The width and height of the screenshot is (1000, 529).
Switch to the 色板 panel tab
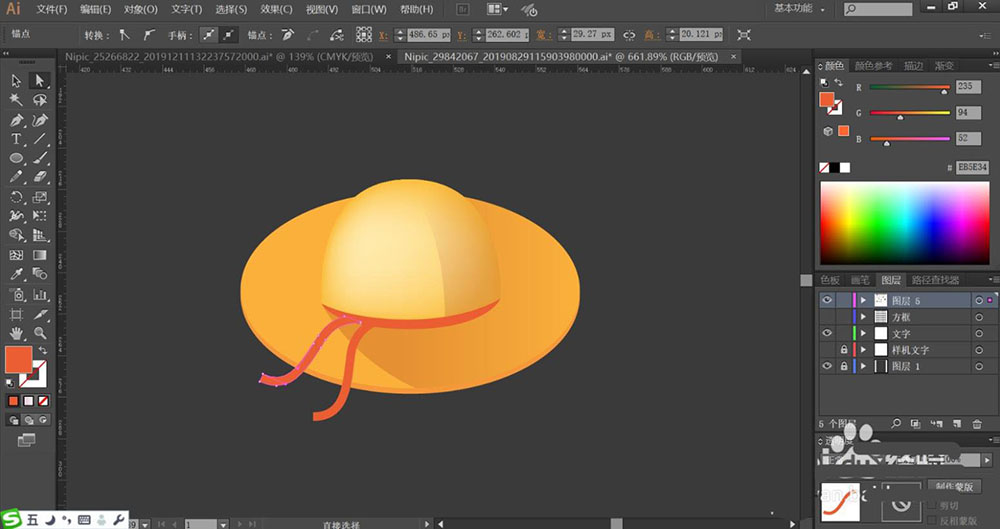[830, 280]
